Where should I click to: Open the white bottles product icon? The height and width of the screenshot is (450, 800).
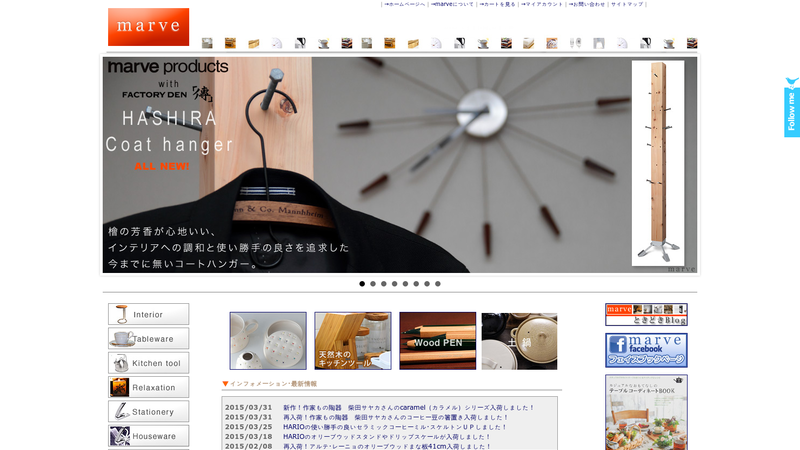[x=576, y=43]
